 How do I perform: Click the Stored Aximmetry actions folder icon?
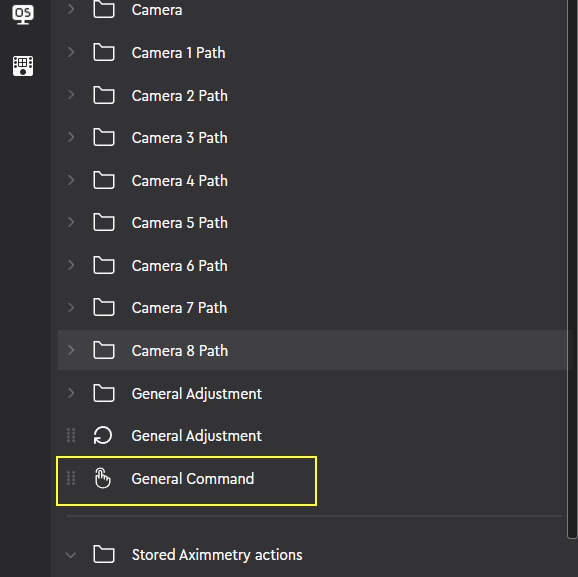104,554
